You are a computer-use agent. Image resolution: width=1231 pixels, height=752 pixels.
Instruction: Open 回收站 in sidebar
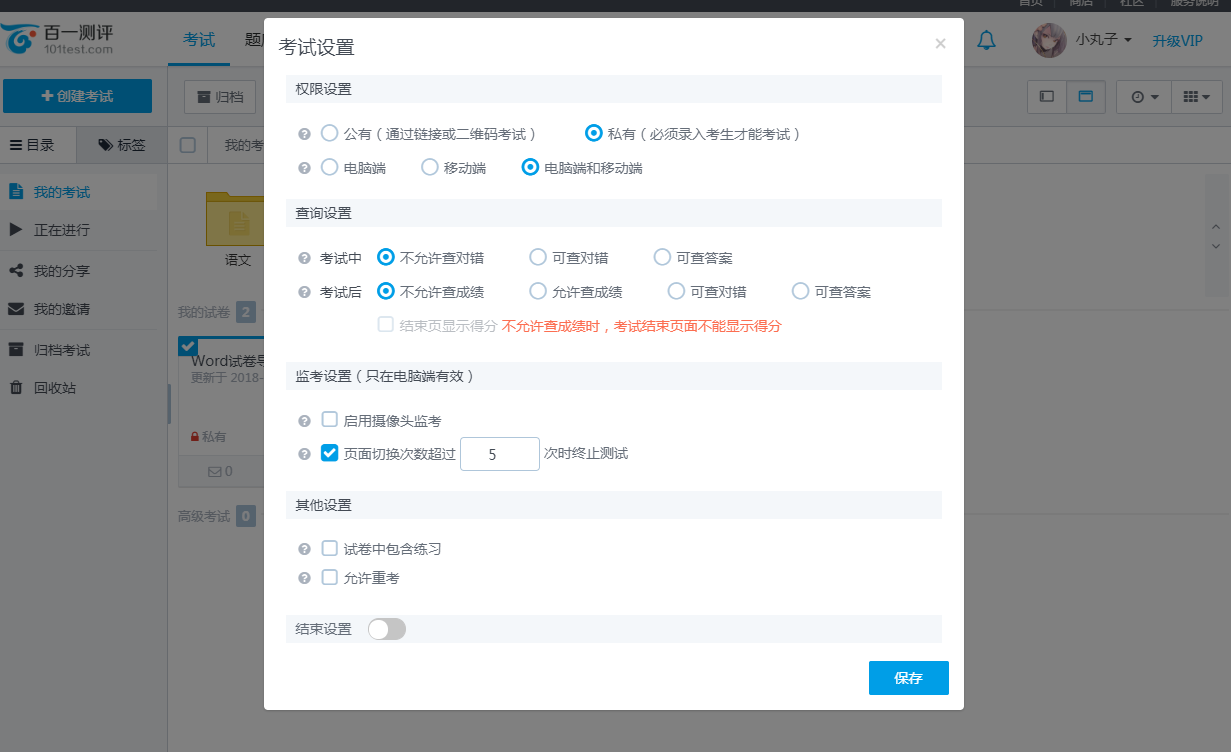coord(79,388)
